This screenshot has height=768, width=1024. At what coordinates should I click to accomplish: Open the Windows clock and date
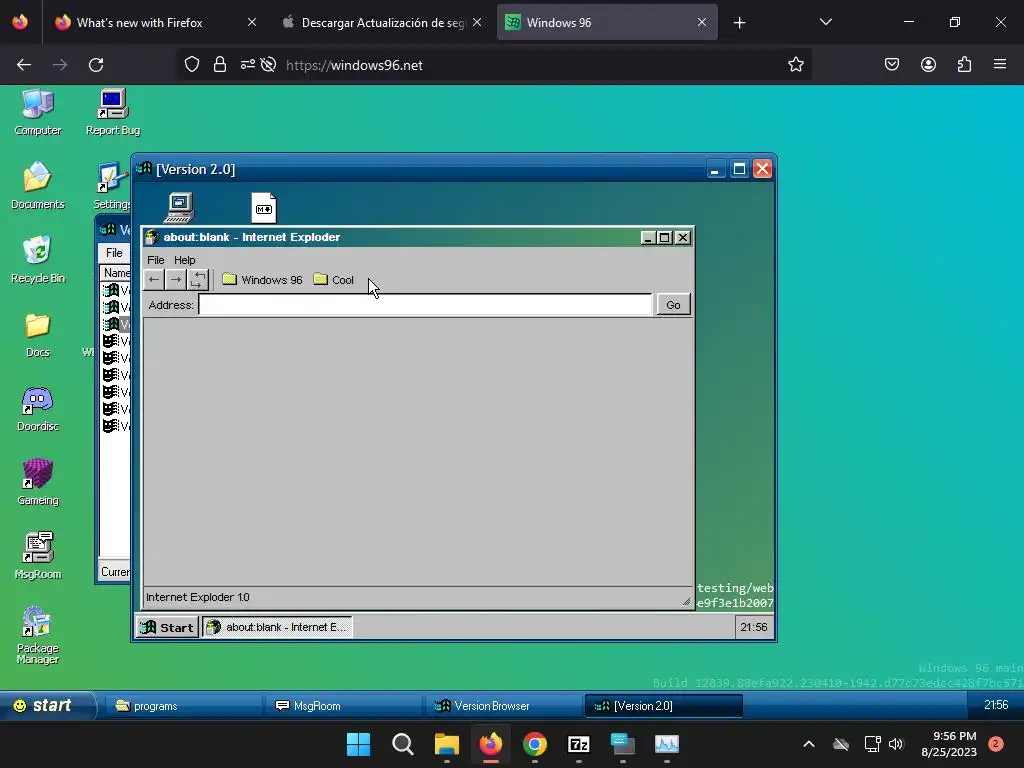[x=949, y=744]
